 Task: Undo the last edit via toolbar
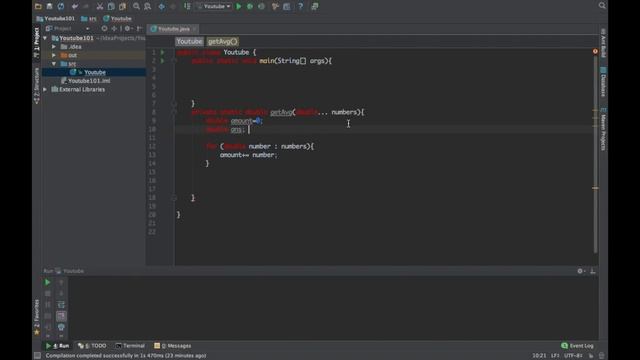[75, 6]
